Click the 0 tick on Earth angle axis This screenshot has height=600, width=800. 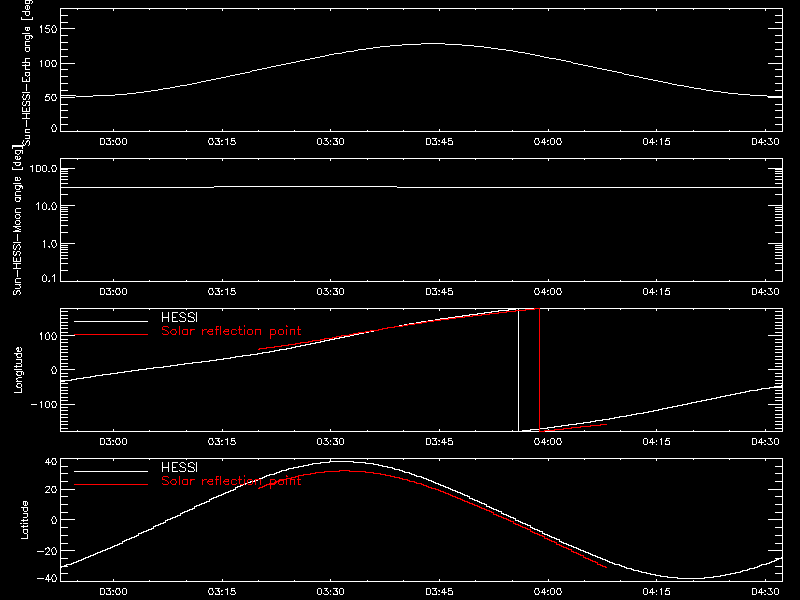click(x=54, y=128)
